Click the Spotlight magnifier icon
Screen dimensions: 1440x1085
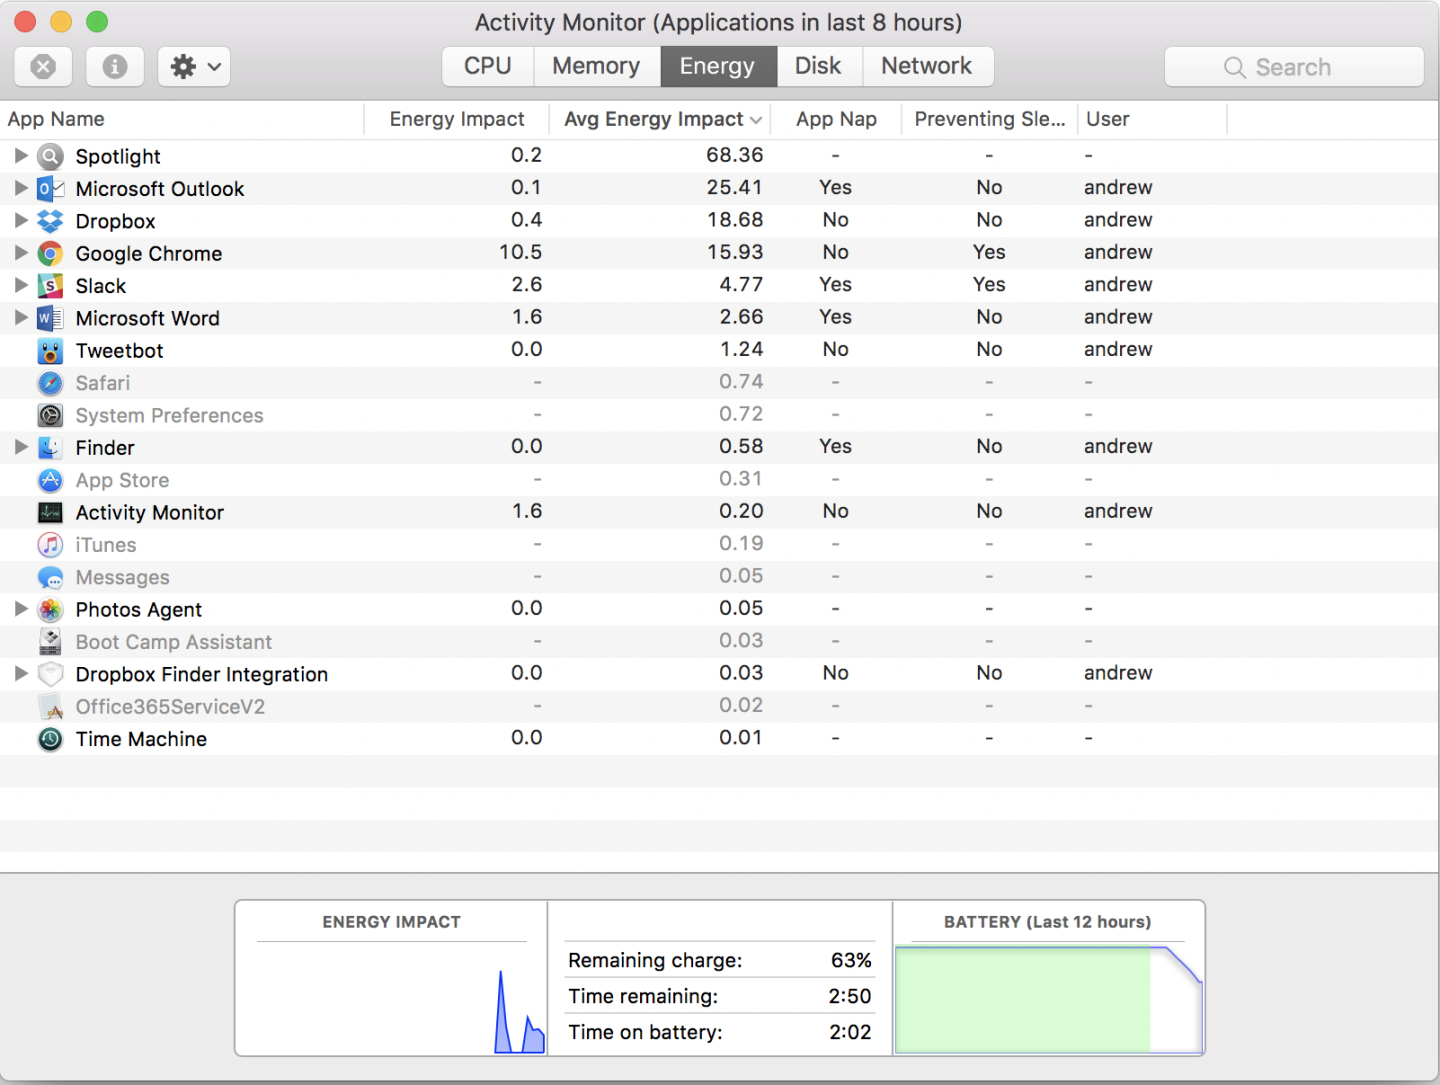(x=50, y=156)
